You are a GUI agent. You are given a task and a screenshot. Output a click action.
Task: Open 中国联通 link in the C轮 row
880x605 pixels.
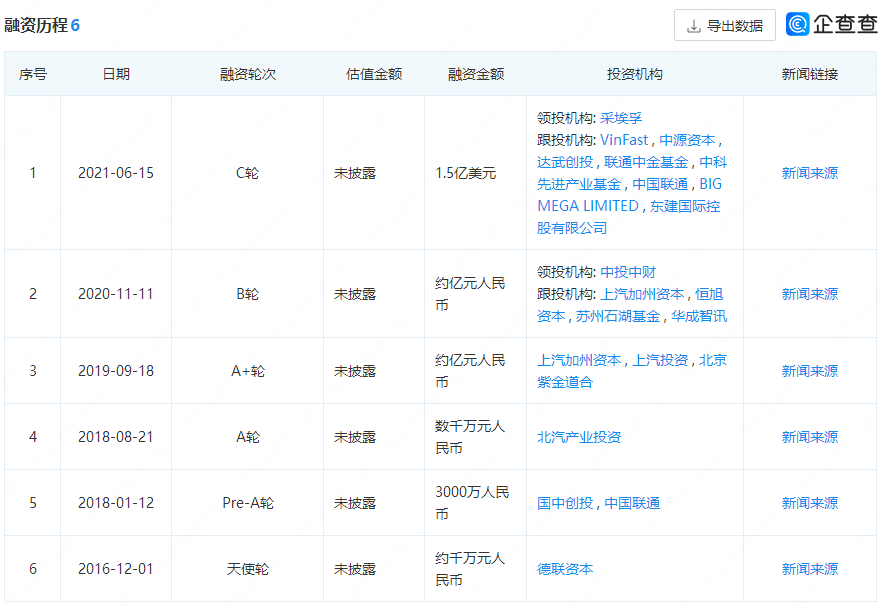tap(660, 184)
